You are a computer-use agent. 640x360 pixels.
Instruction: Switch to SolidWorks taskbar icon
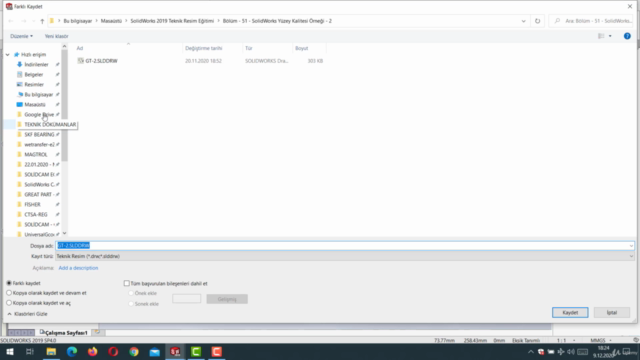[175, 351]
